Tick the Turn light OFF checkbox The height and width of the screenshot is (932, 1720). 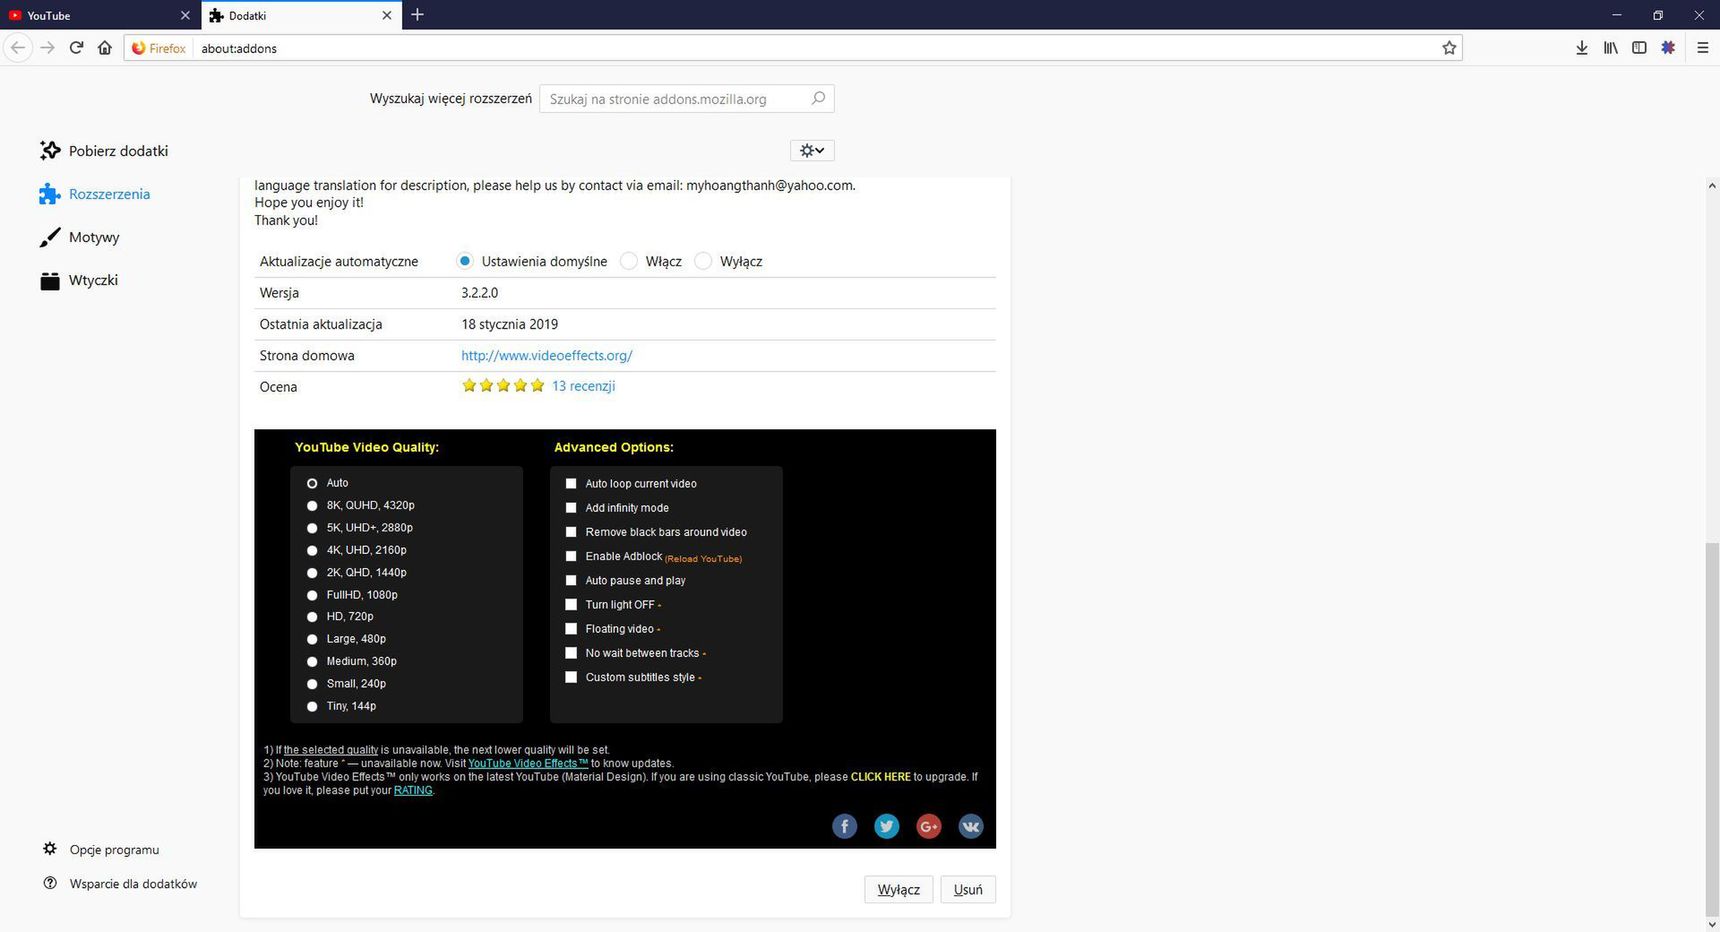point(571,605)
